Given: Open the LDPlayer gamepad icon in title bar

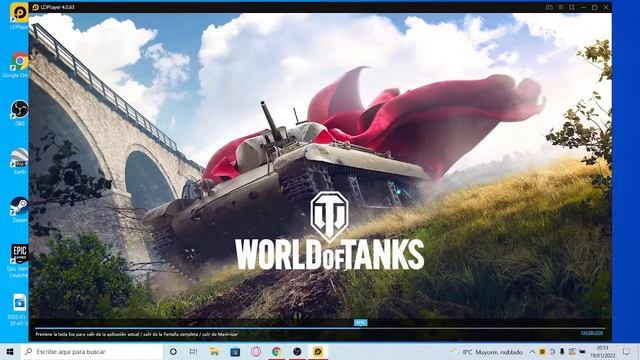Looking at the screenshot, I should tap(549, 7).
